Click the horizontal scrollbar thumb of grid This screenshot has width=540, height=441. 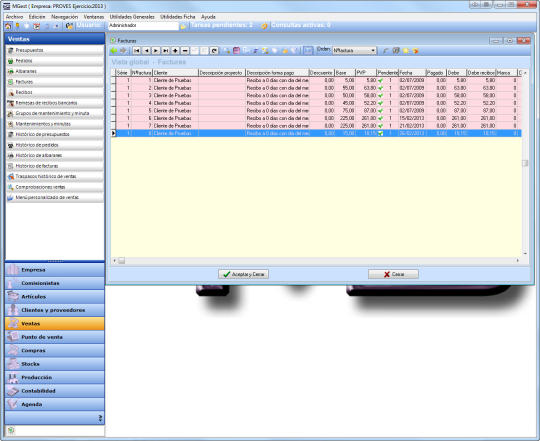121,261
